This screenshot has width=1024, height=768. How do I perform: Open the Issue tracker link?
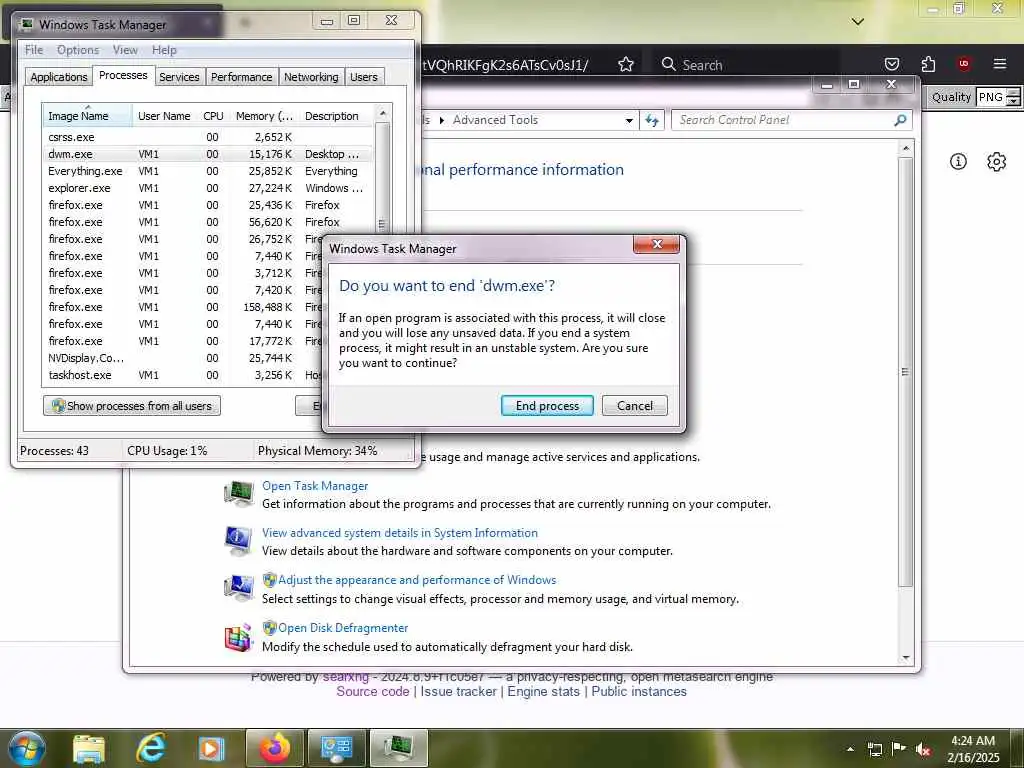coord(458,692)
